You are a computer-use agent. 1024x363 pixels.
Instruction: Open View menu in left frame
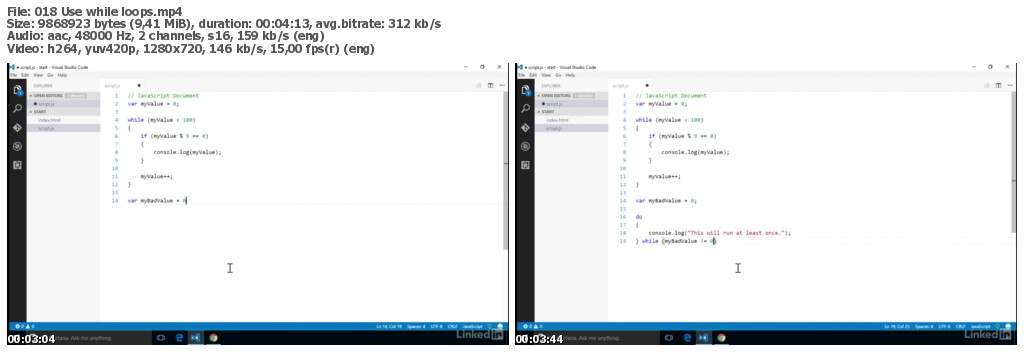(38, 75)
